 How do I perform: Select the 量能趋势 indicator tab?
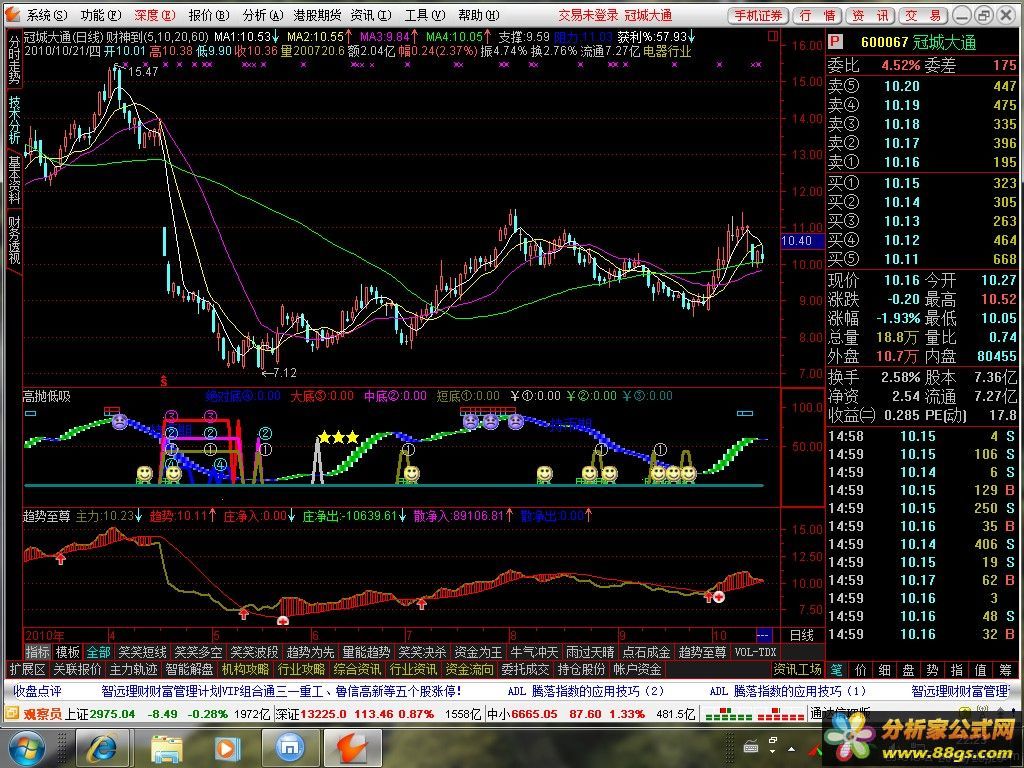click(366, 652)
